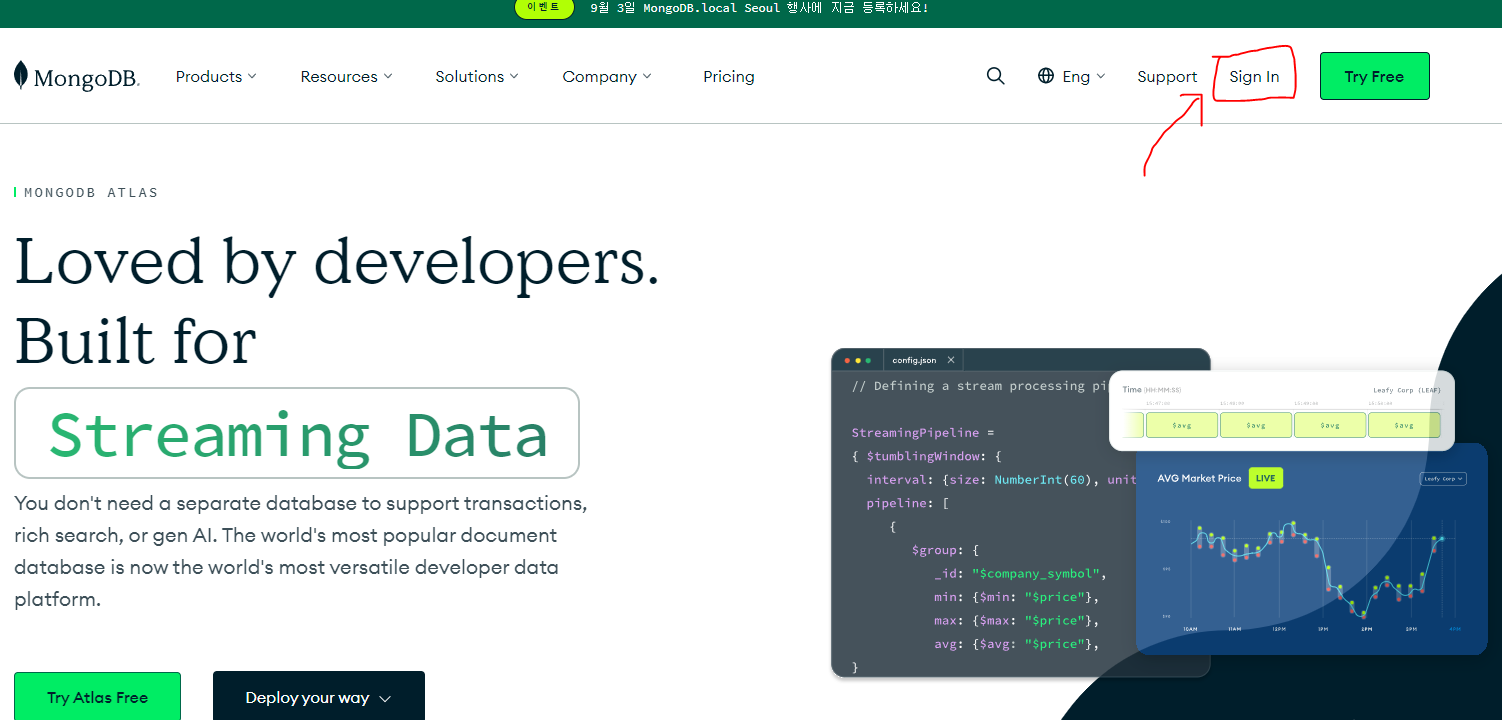This screenshot has width=1502, height=720.
Task: Click the Loved by developers heading
Action: [x=337, y=263]
